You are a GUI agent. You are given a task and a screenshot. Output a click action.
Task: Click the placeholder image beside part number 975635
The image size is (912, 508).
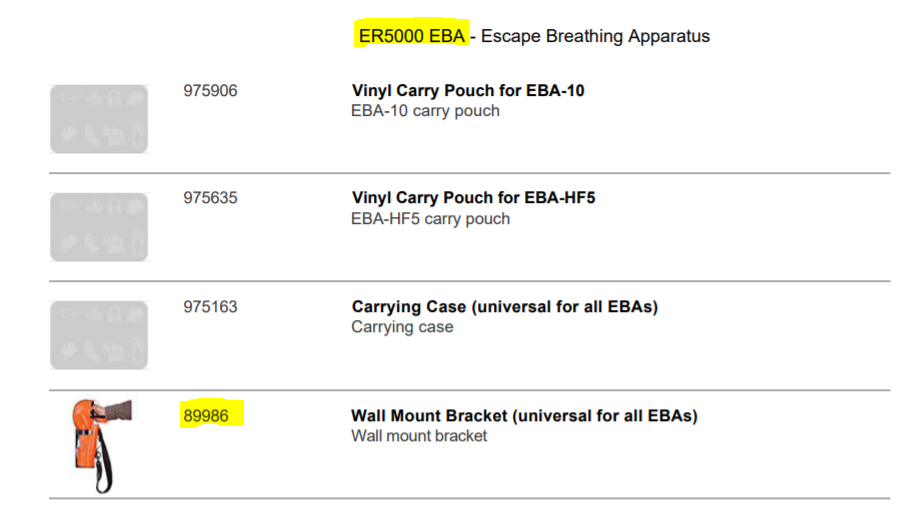click(99, 227)
